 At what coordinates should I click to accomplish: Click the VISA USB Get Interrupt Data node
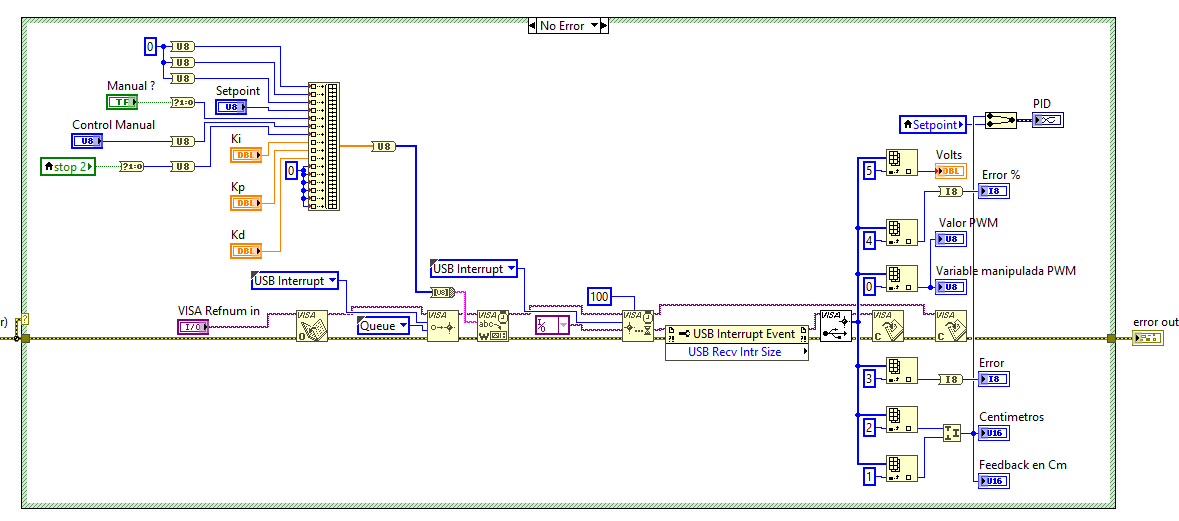click(x=836, y=326)
